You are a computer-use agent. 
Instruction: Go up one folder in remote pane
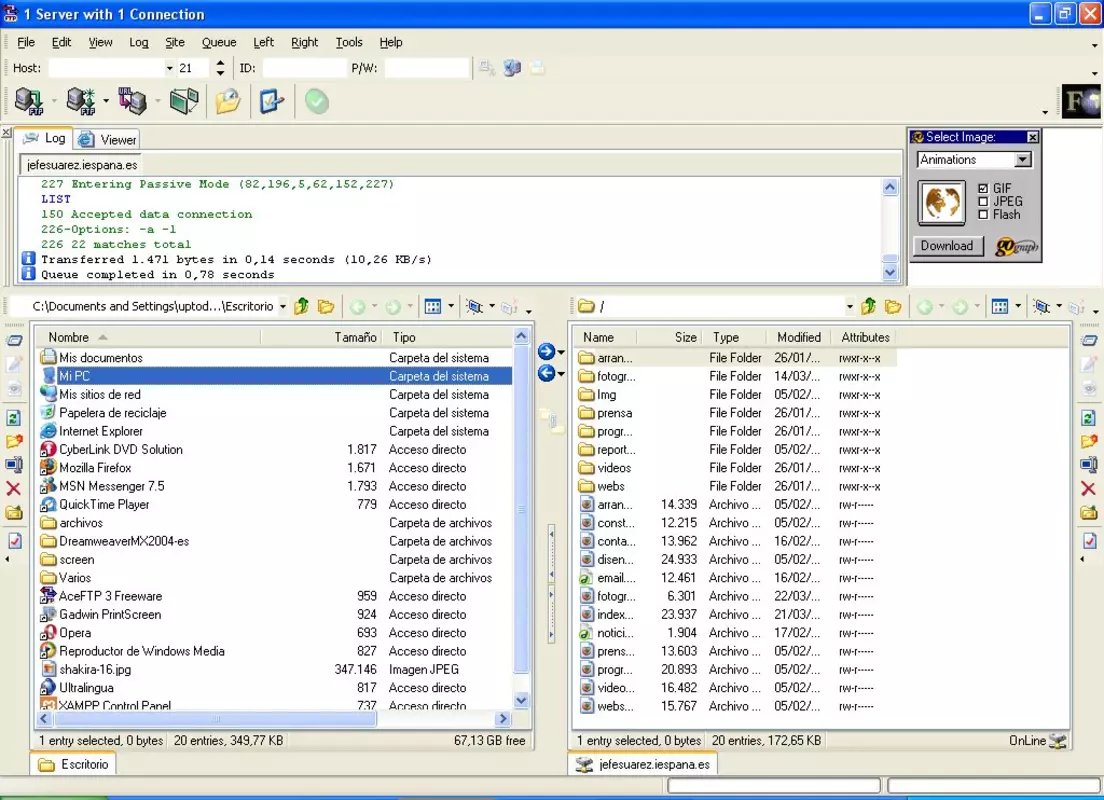coord(869,306)
